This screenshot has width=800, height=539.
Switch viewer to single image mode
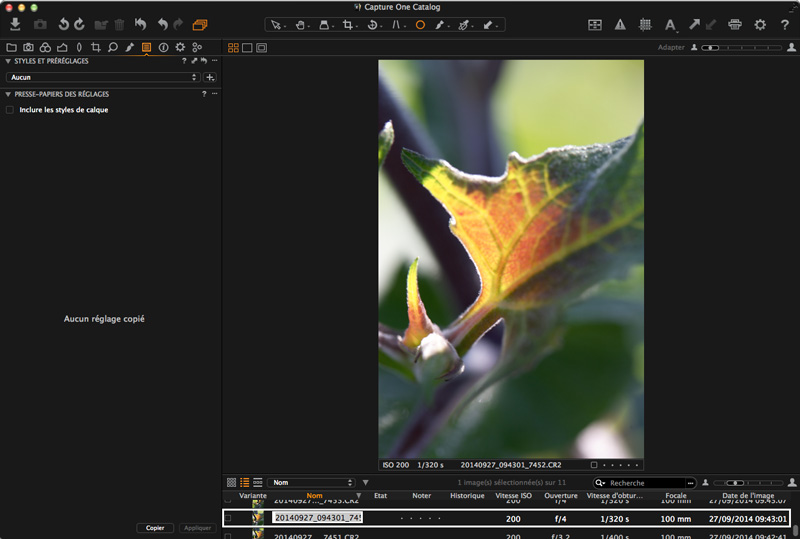click(247, 47)
